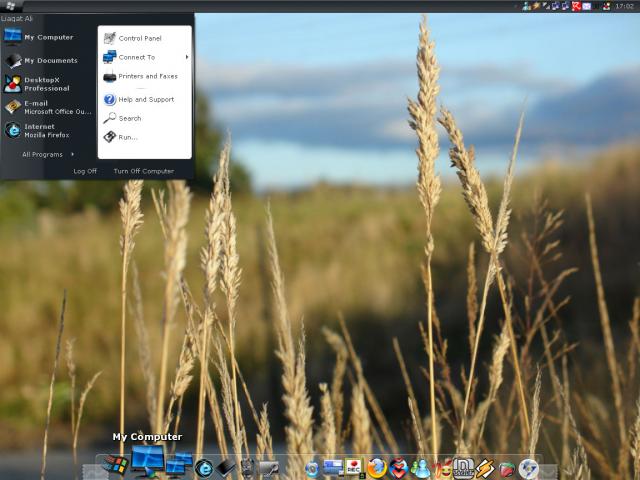Click Turn Off Computer
Image resolution: width=640 pixels, height=480 pixels.
point(144,171)
